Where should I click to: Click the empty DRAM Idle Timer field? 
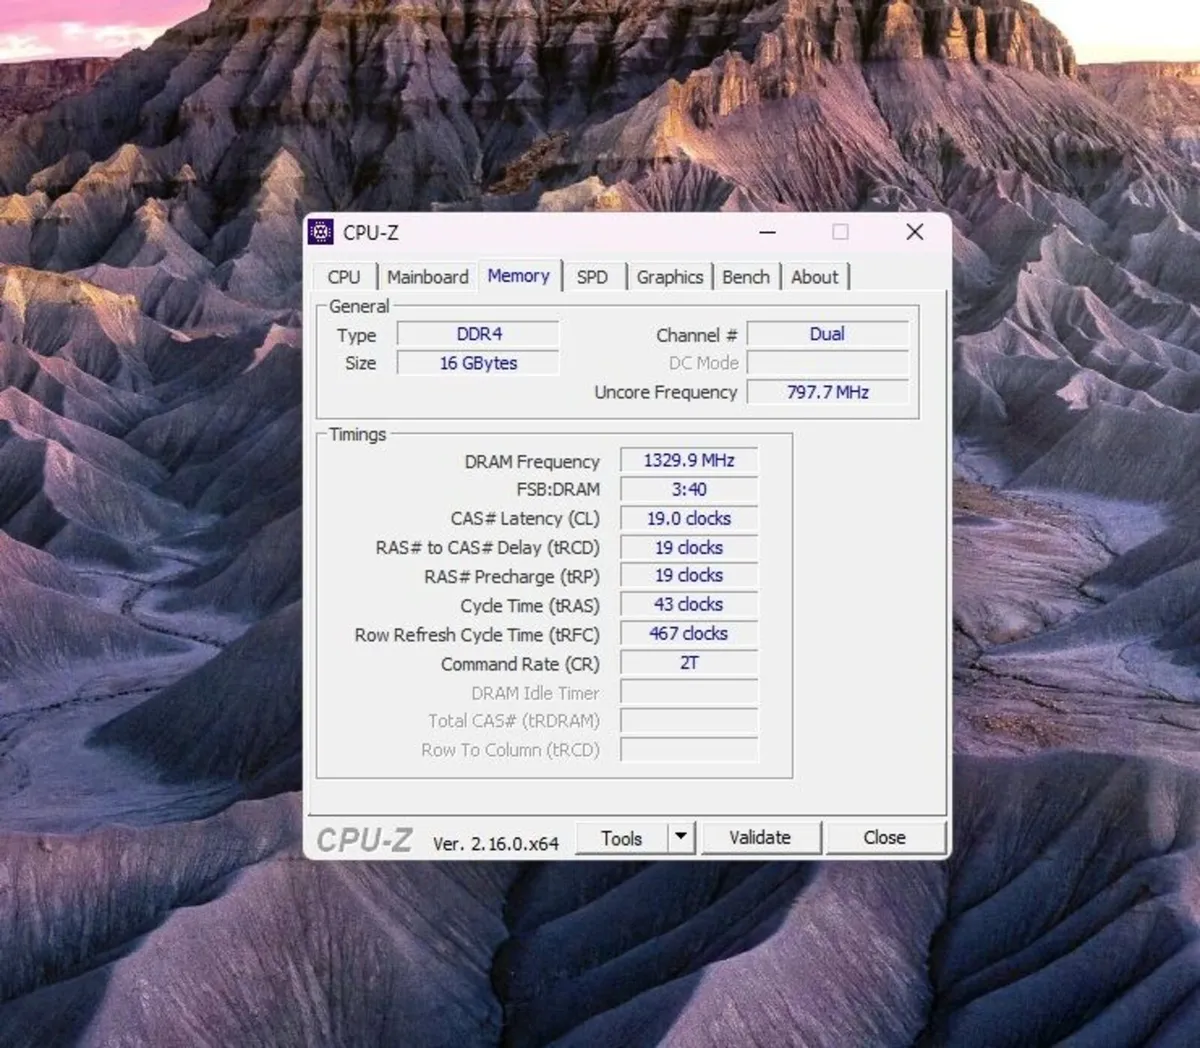tap(689, 692)
